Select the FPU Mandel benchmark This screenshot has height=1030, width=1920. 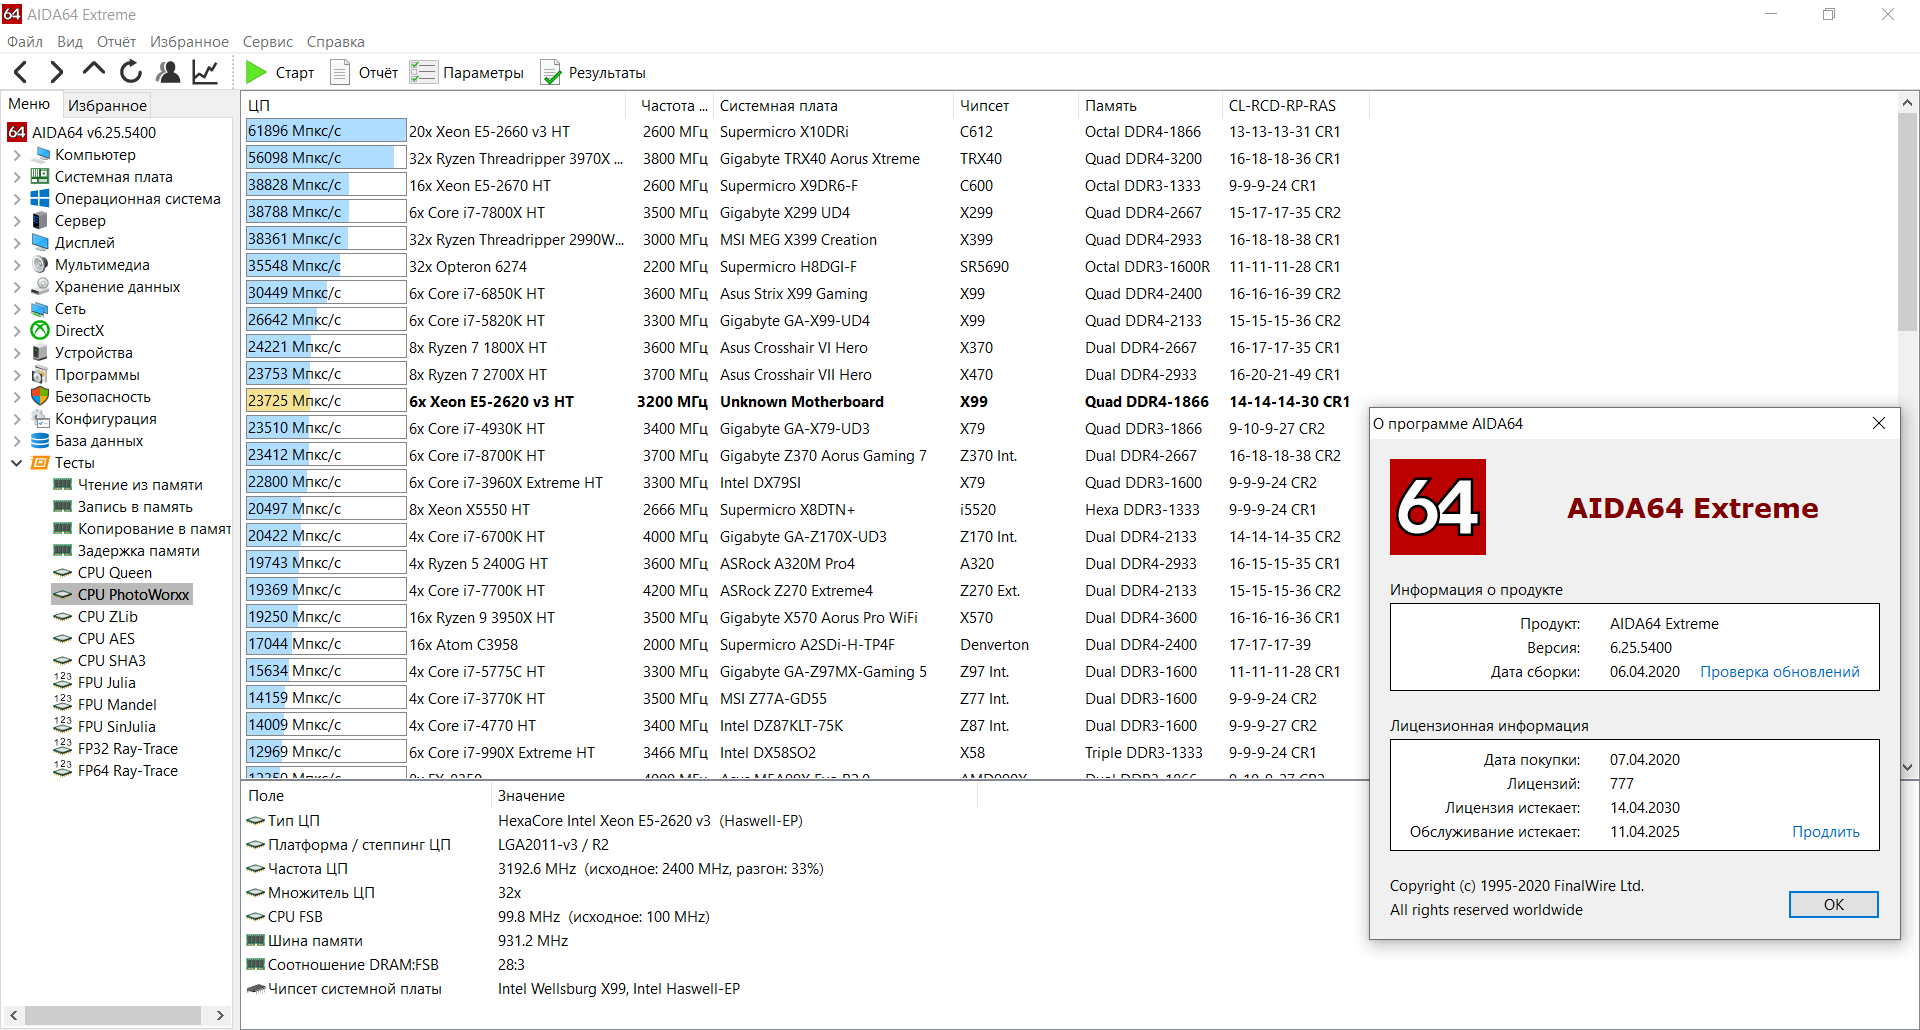pyautogui.click(x=117, y=705)
